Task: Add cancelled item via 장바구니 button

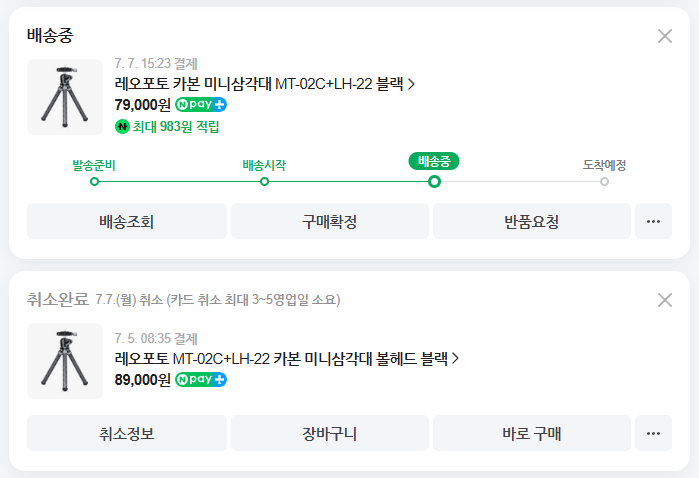Action: tap(330, 433)
